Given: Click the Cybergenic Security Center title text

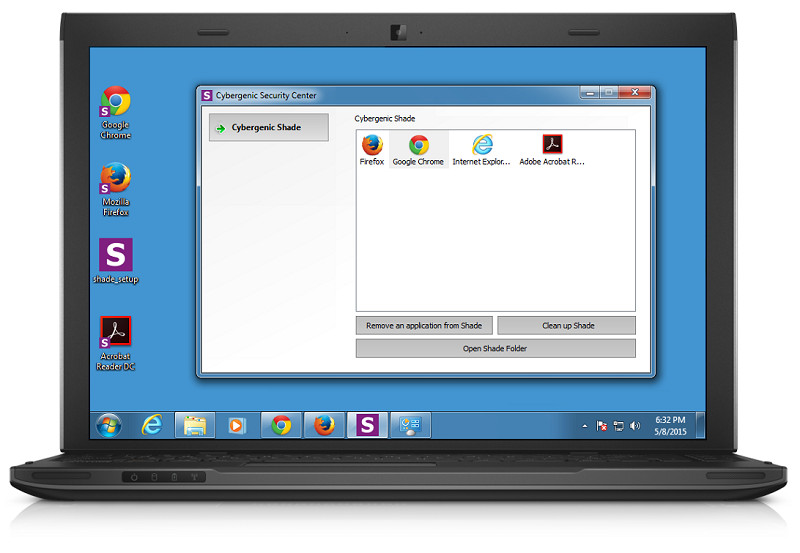Looking at the screenshot, I should pos(266,95).
